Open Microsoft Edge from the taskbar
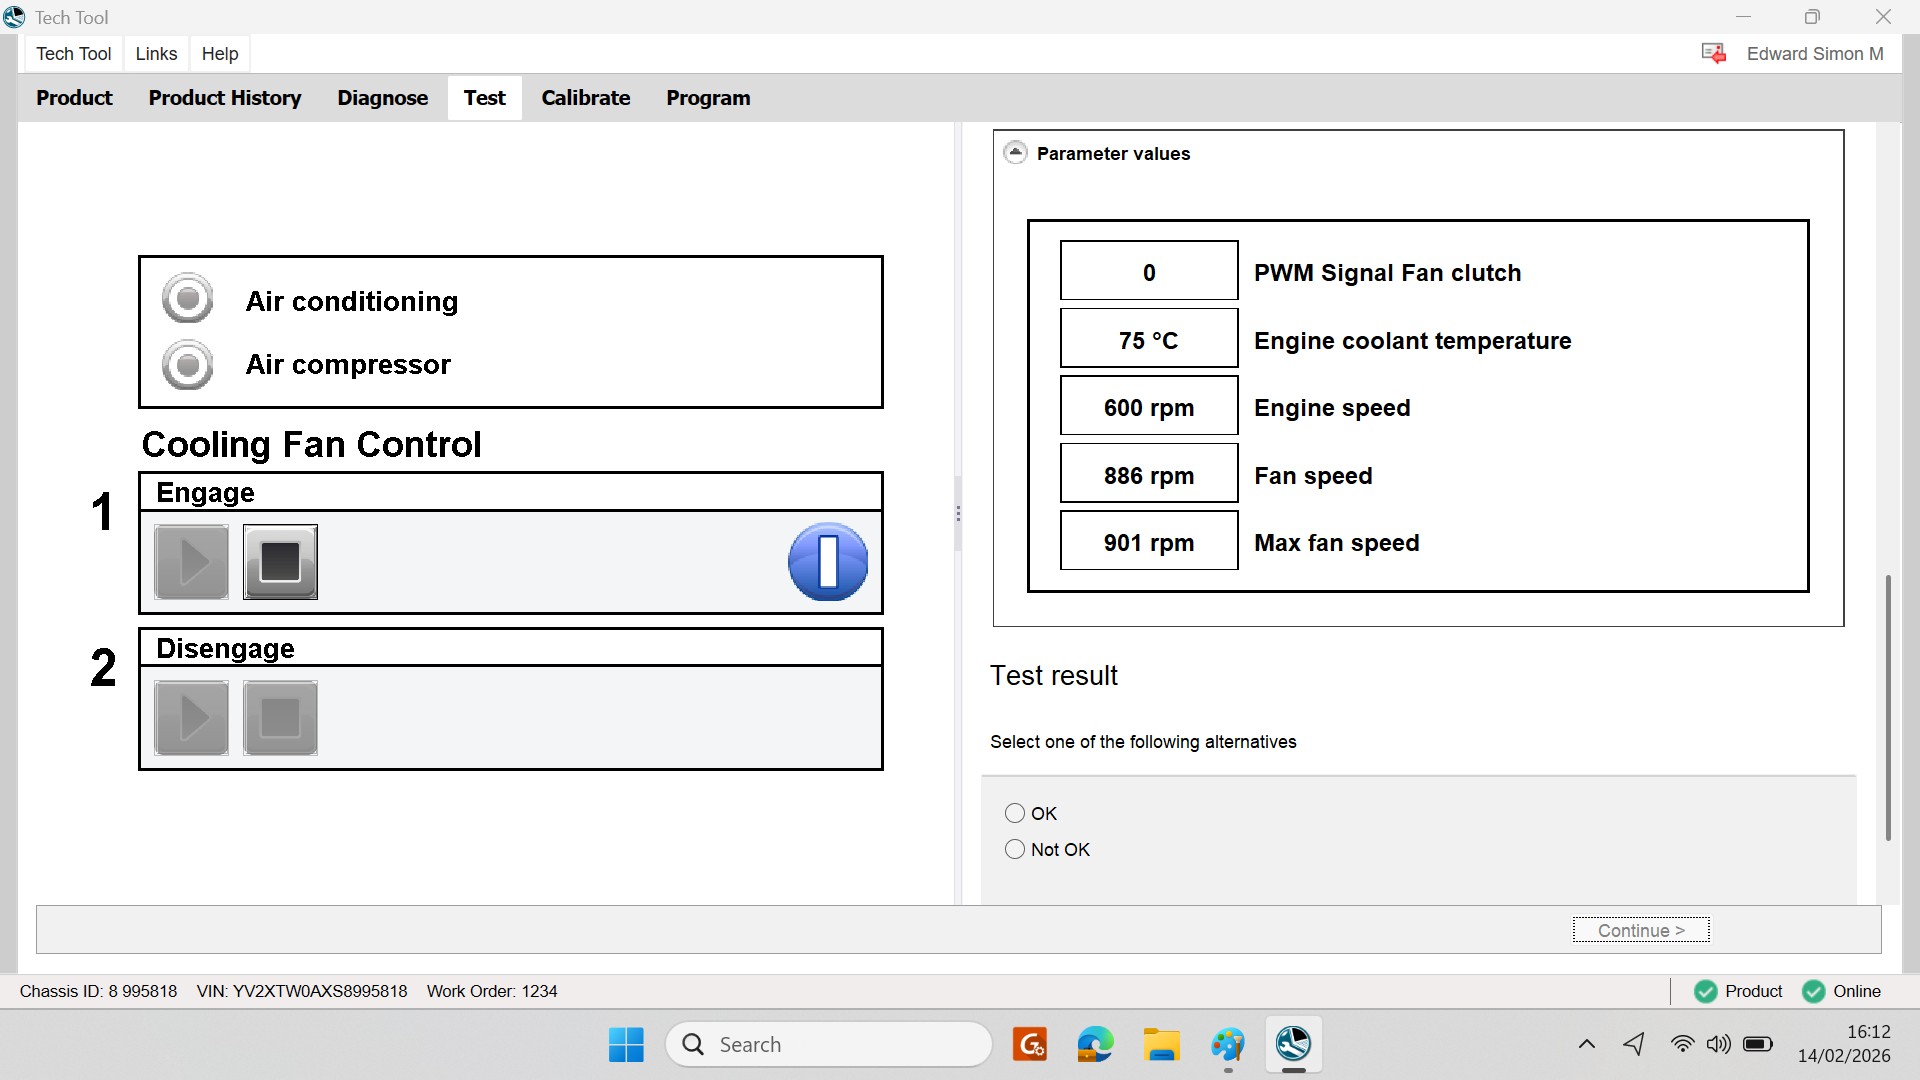The image size is (1920, 1080). point(1095,1045)
